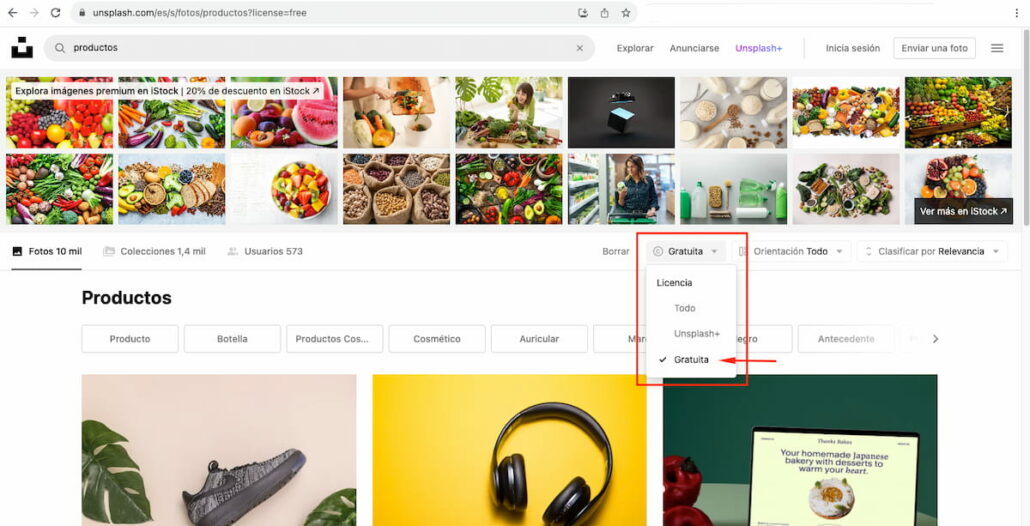Click the padlock site info icon
This screenshot has height=526, width=1030.
tap(83, 12)
